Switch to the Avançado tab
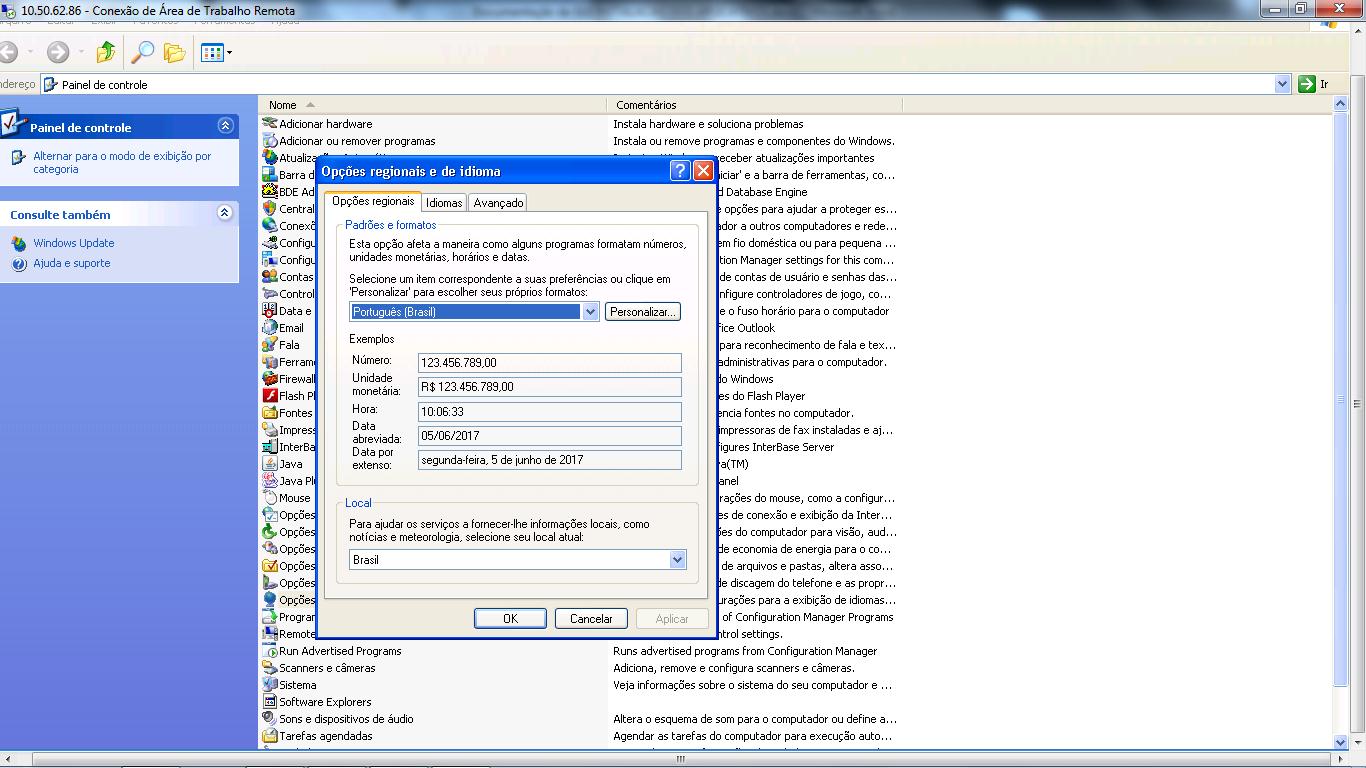Screen dimensions: 1366x768 click(498, 203)
